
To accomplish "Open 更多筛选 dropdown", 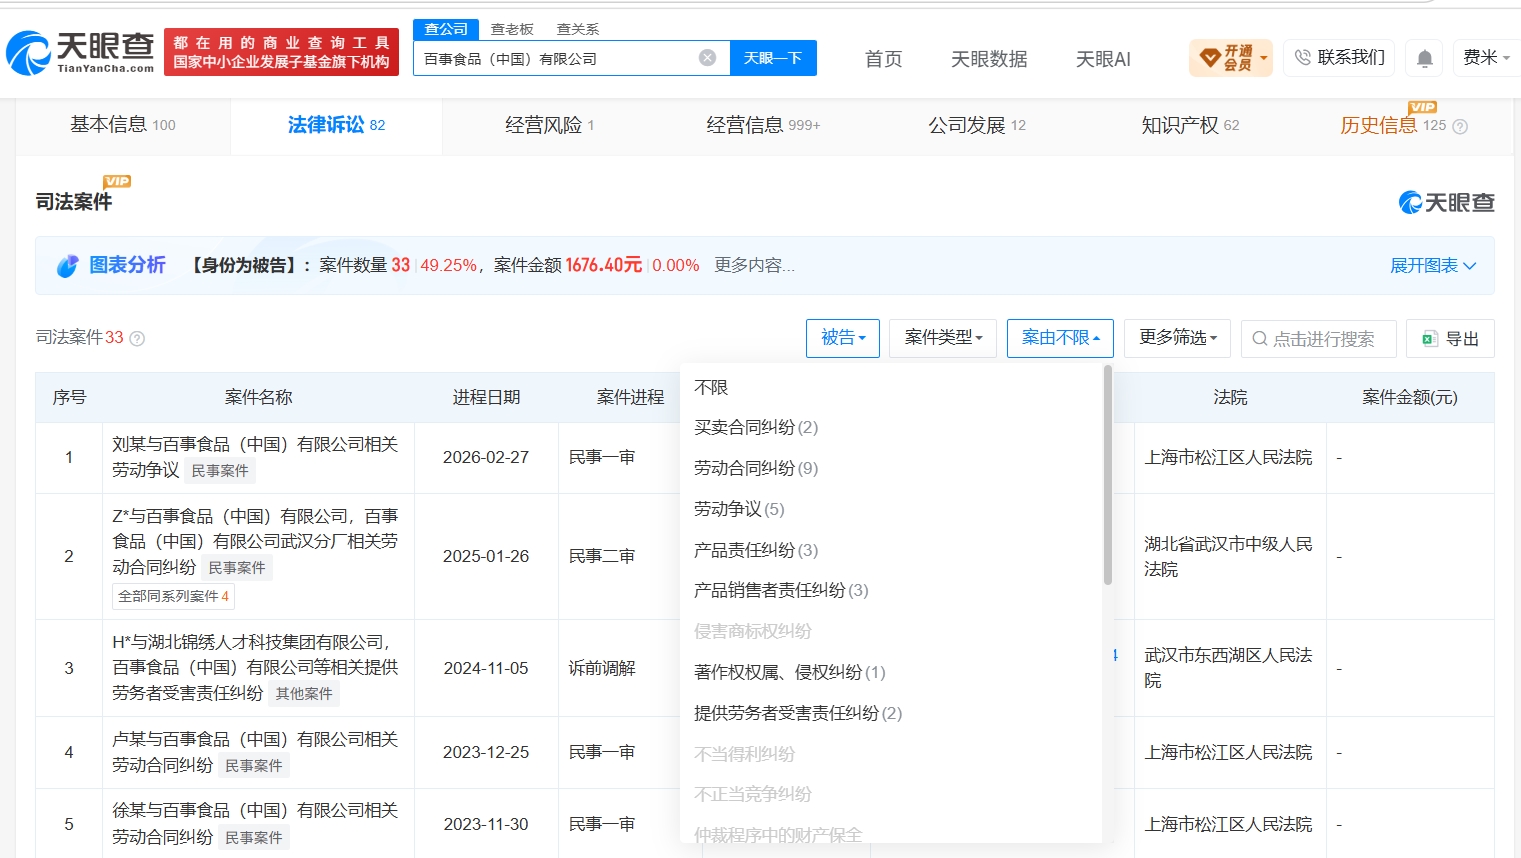I will [1177, 338].
